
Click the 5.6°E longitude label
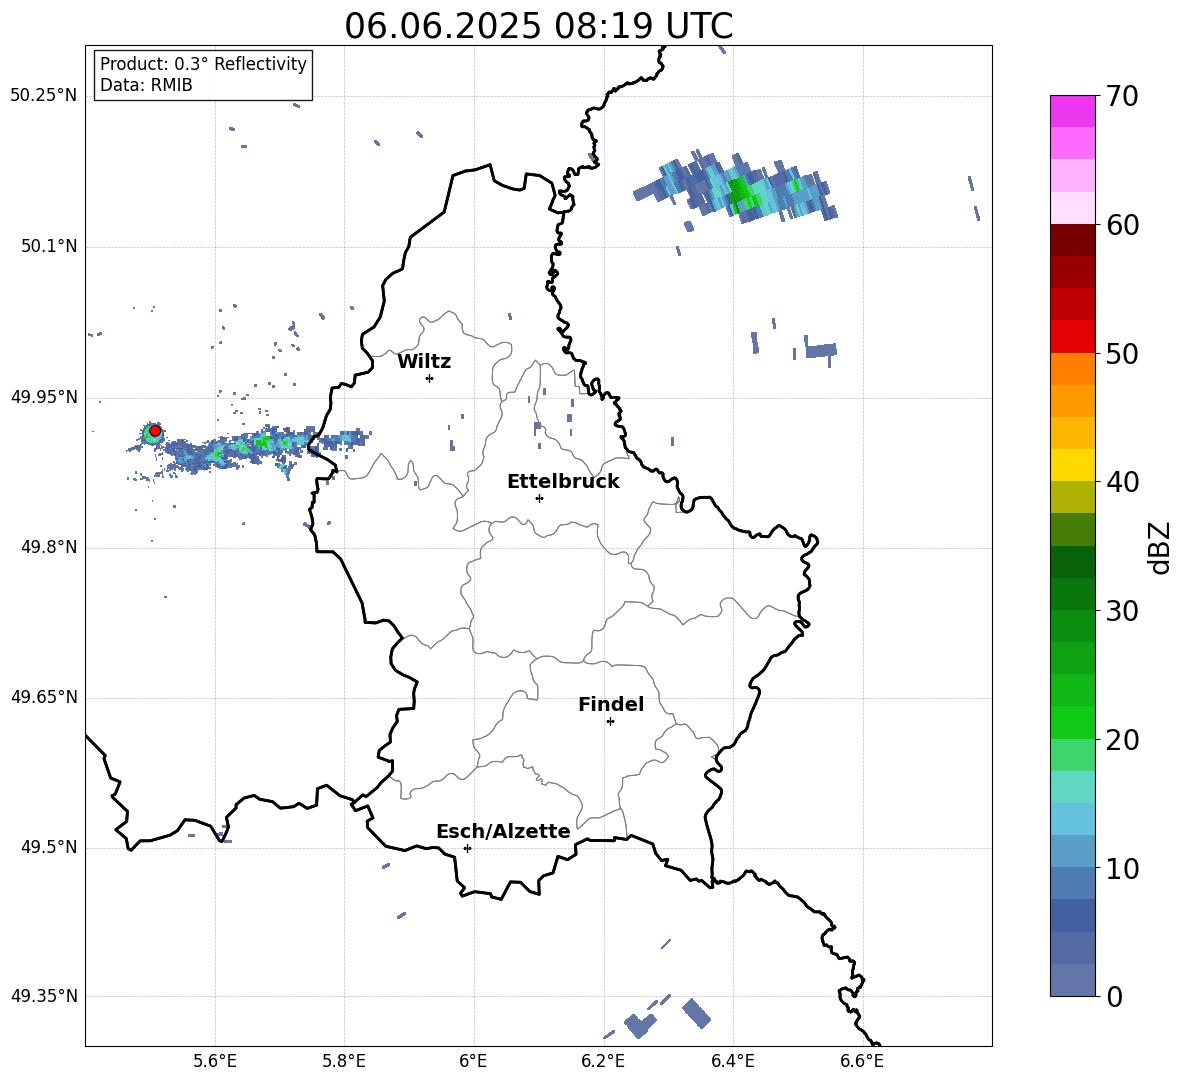coord(214,1061)
